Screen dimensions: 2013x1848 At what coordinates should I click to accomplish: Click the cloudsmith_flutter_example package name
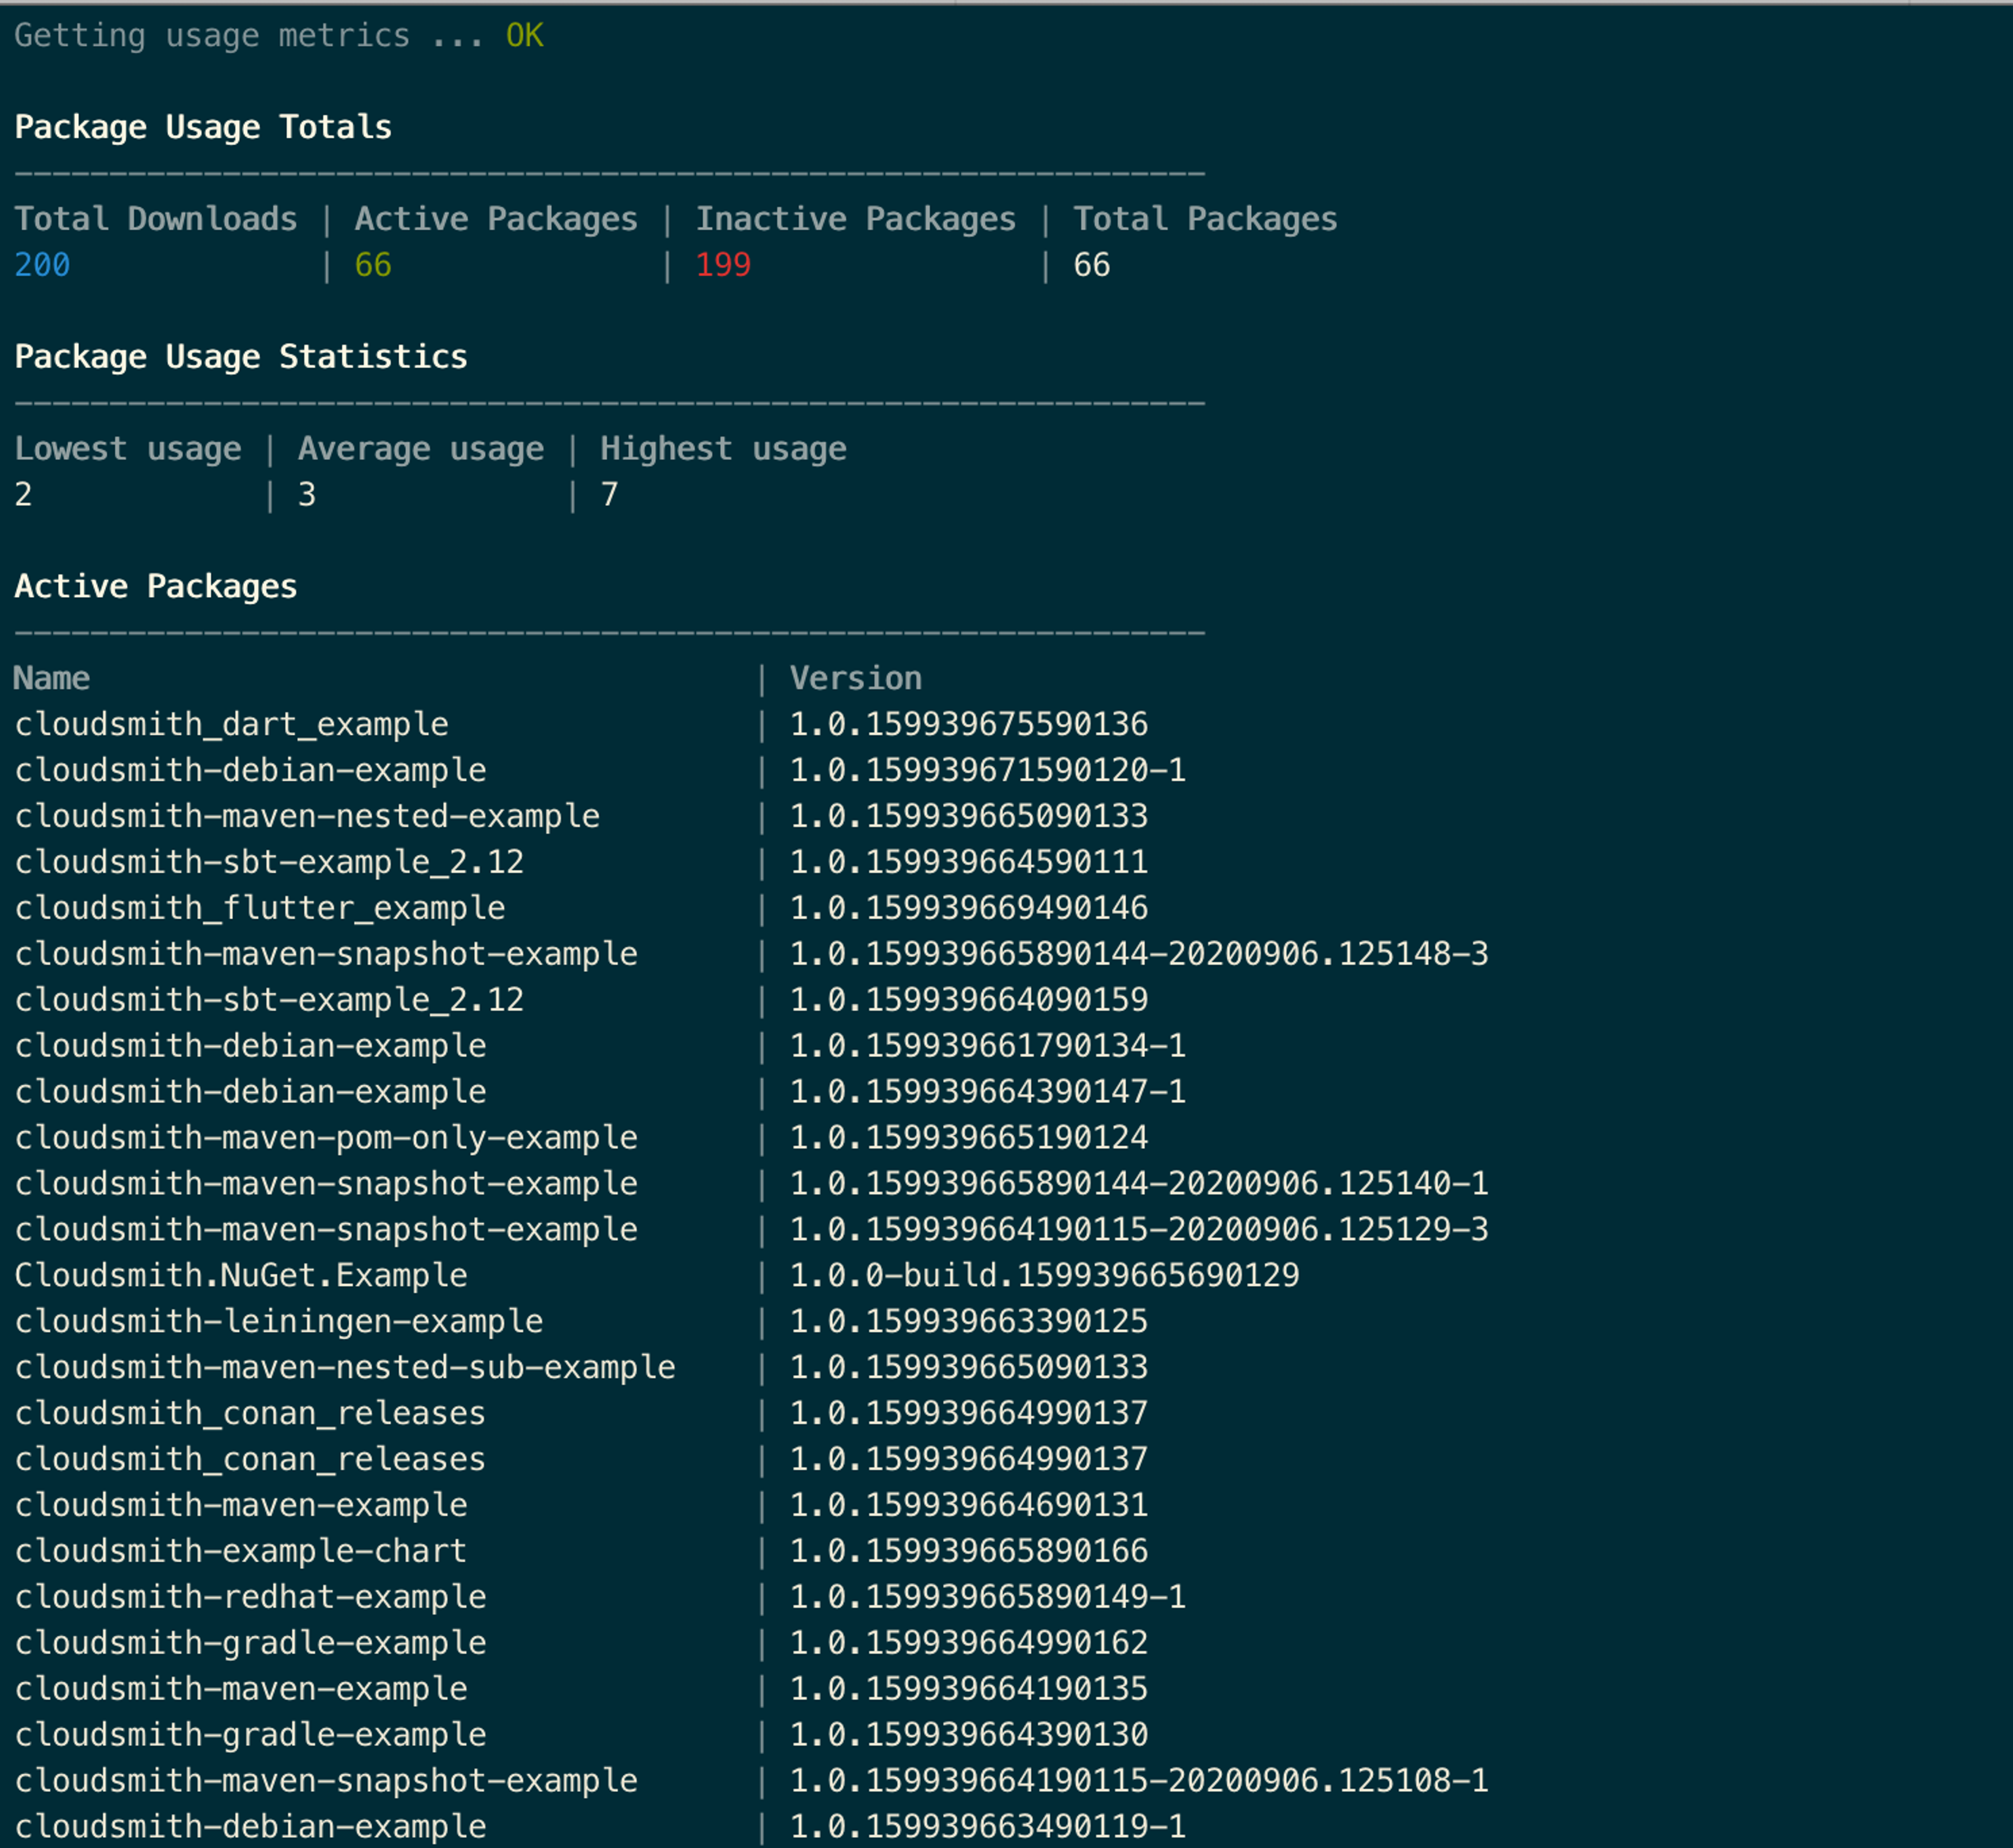coord(259,908)
